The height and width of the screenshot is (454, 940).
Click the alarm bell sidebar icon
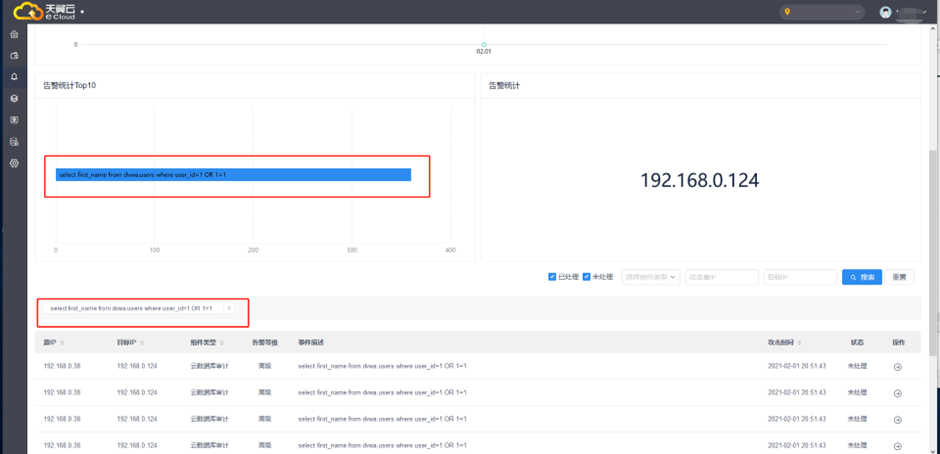click(14, 77)
